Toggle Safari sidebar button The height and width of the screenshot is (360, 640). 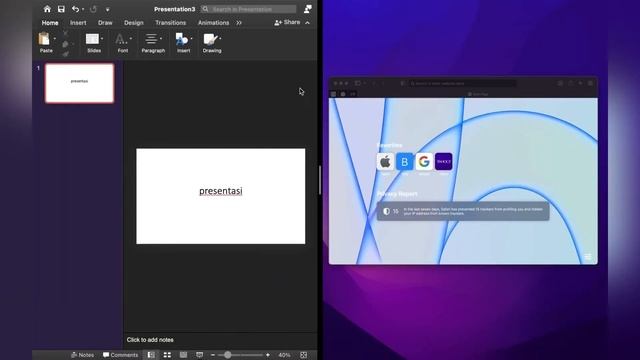358,83
